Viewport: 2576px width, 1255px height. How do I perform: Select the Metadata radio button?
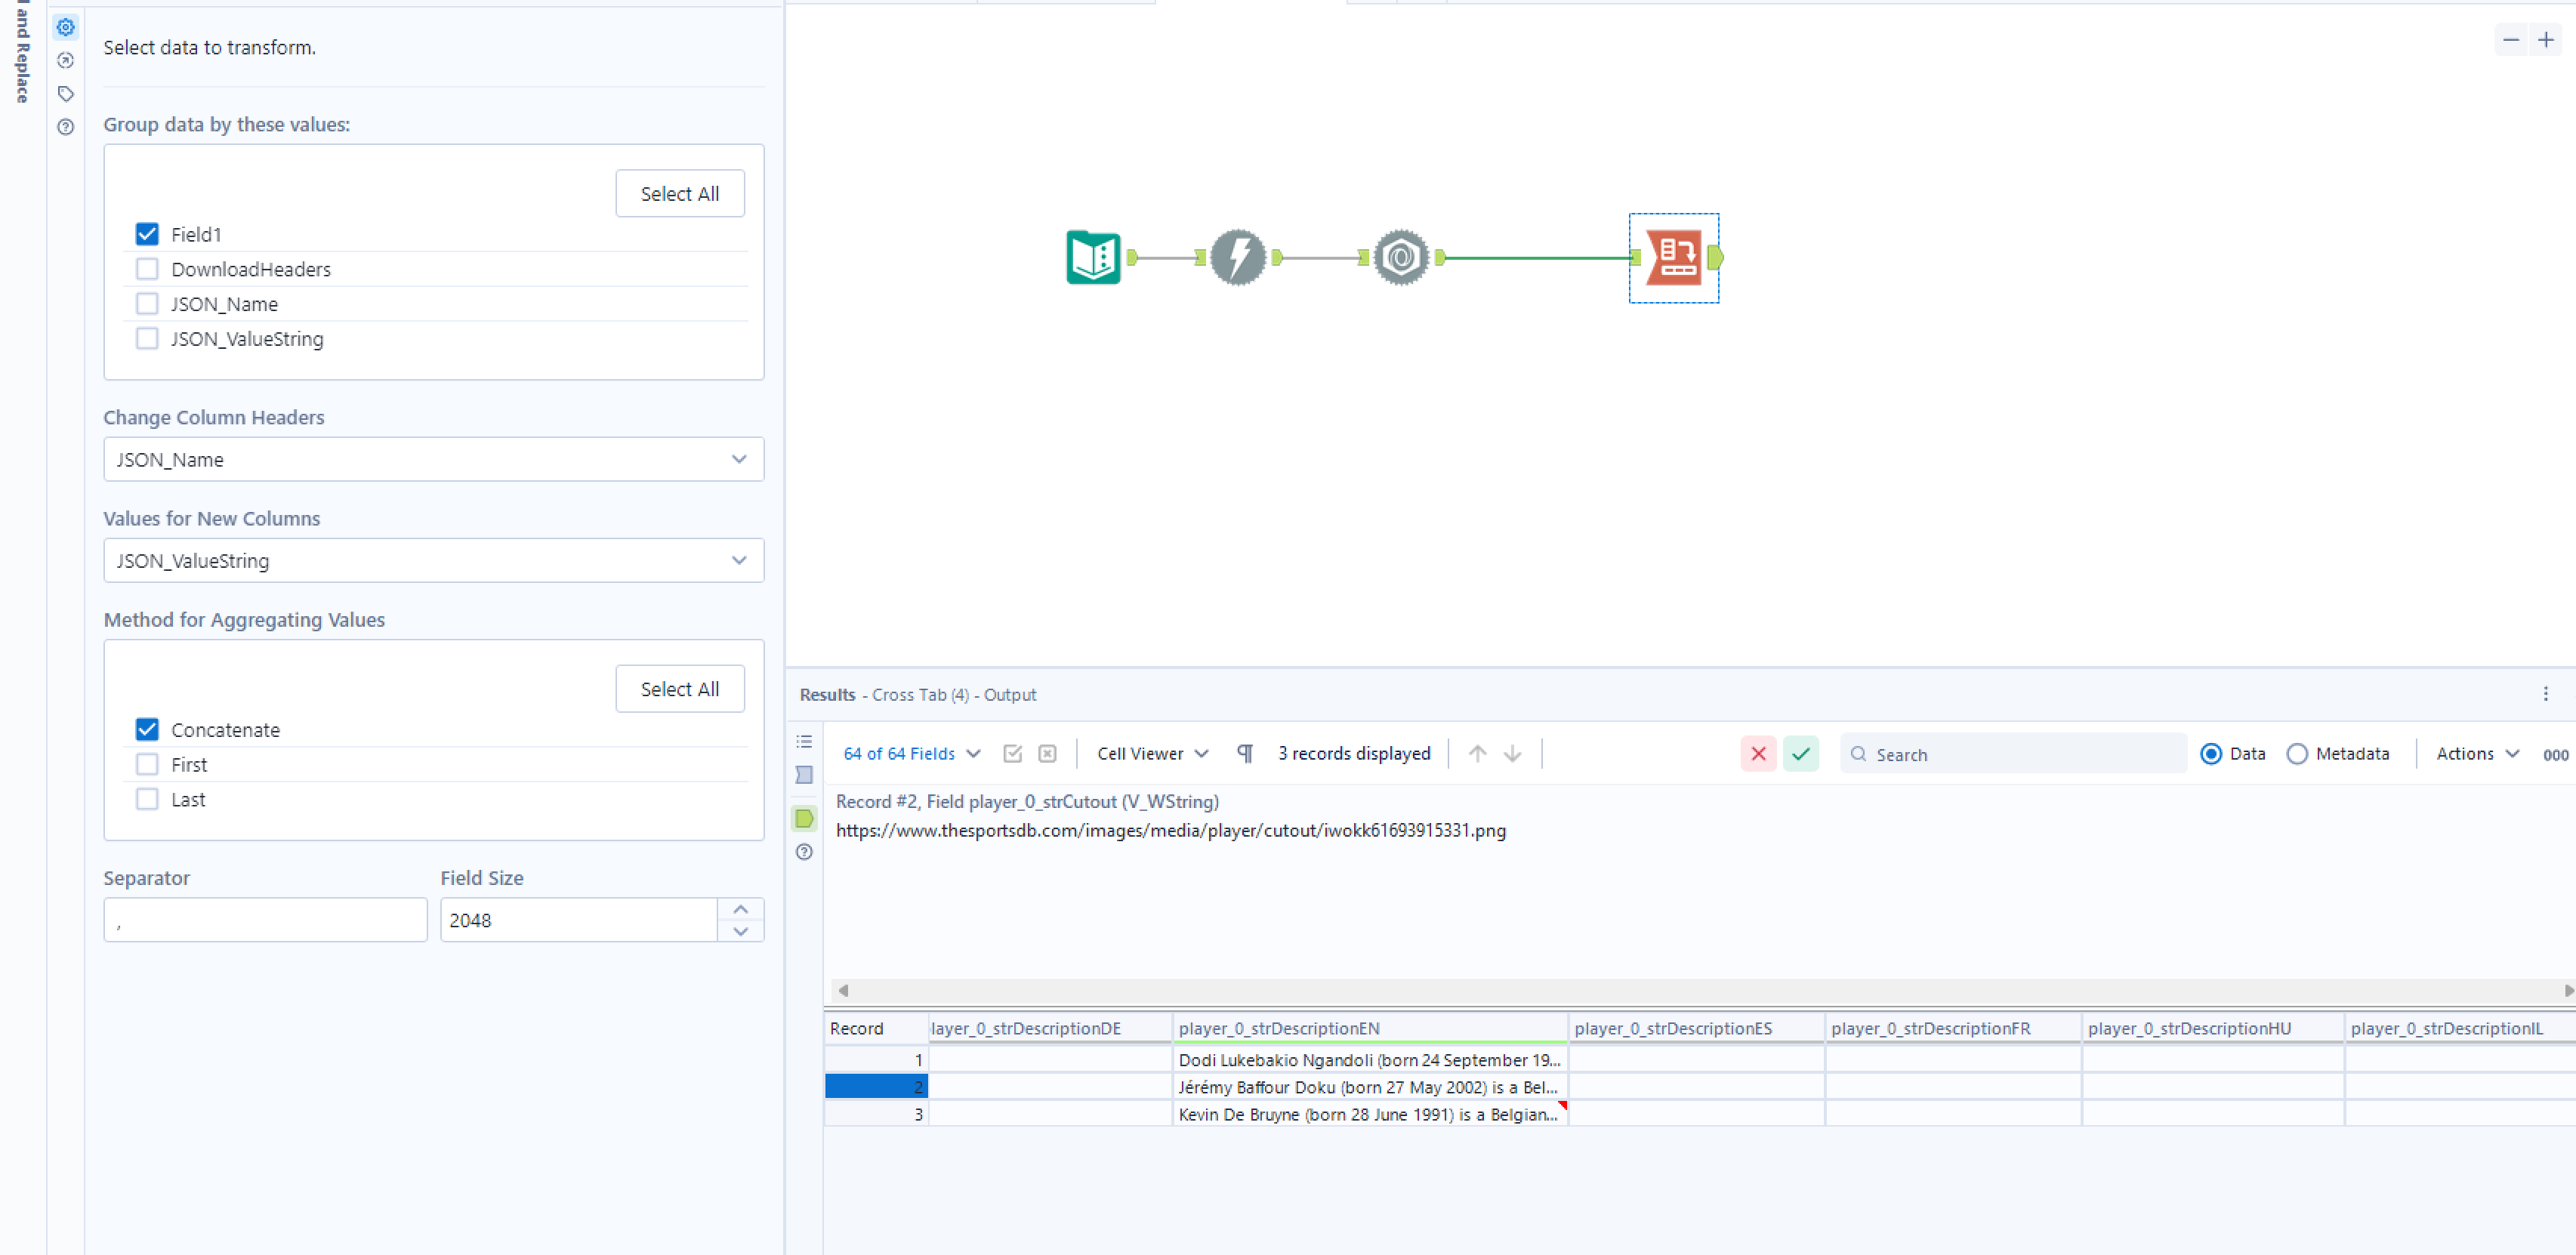click(2297, 754)
